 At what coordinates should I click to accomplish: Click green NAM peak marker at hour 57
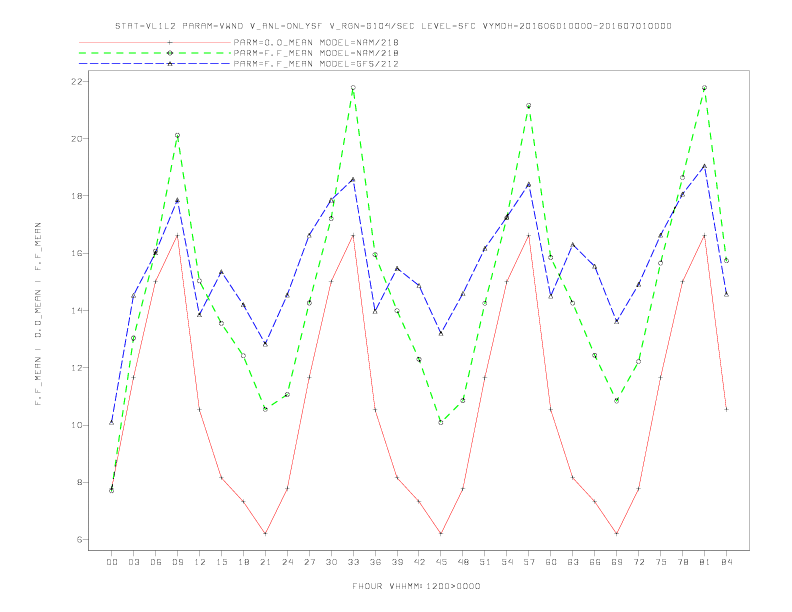pyautogui.click(x=529, y=106)
